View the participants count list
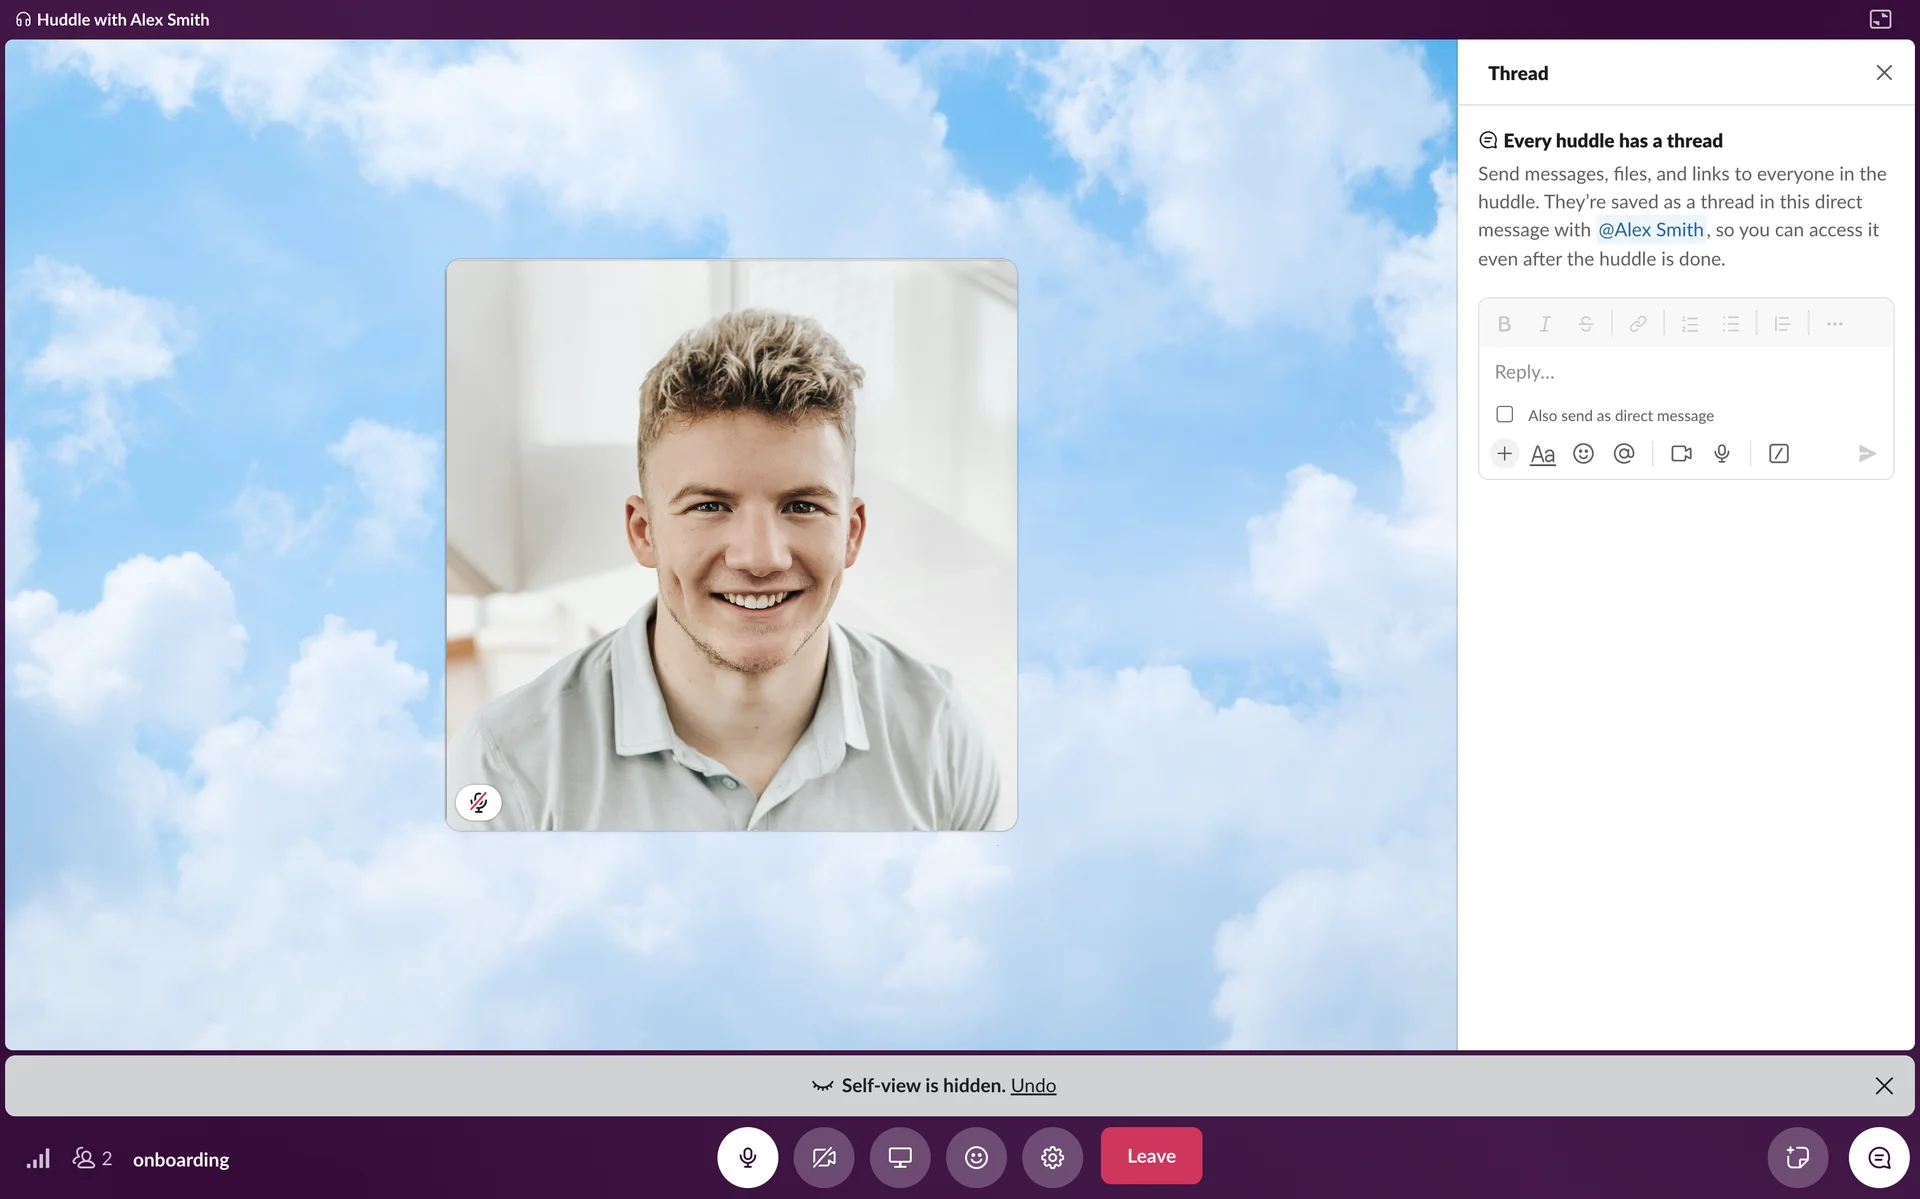The image size is (1920, 1199). pos(92,1159)
